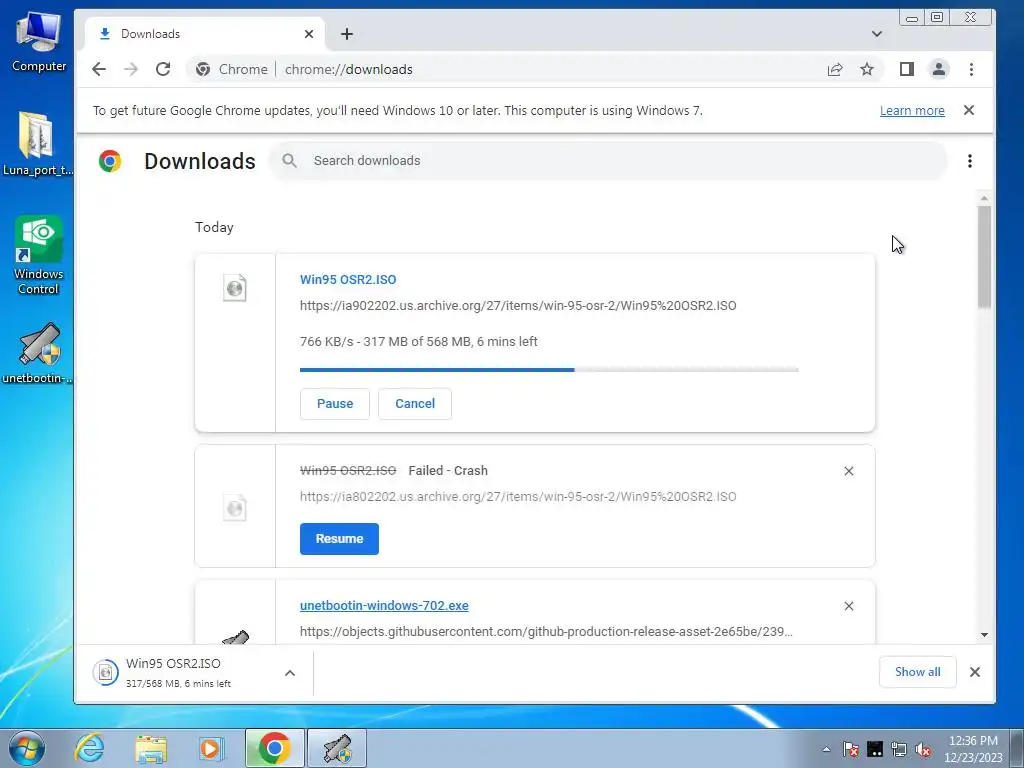
Task: Expand the tab search chevron
Action: 876,34
